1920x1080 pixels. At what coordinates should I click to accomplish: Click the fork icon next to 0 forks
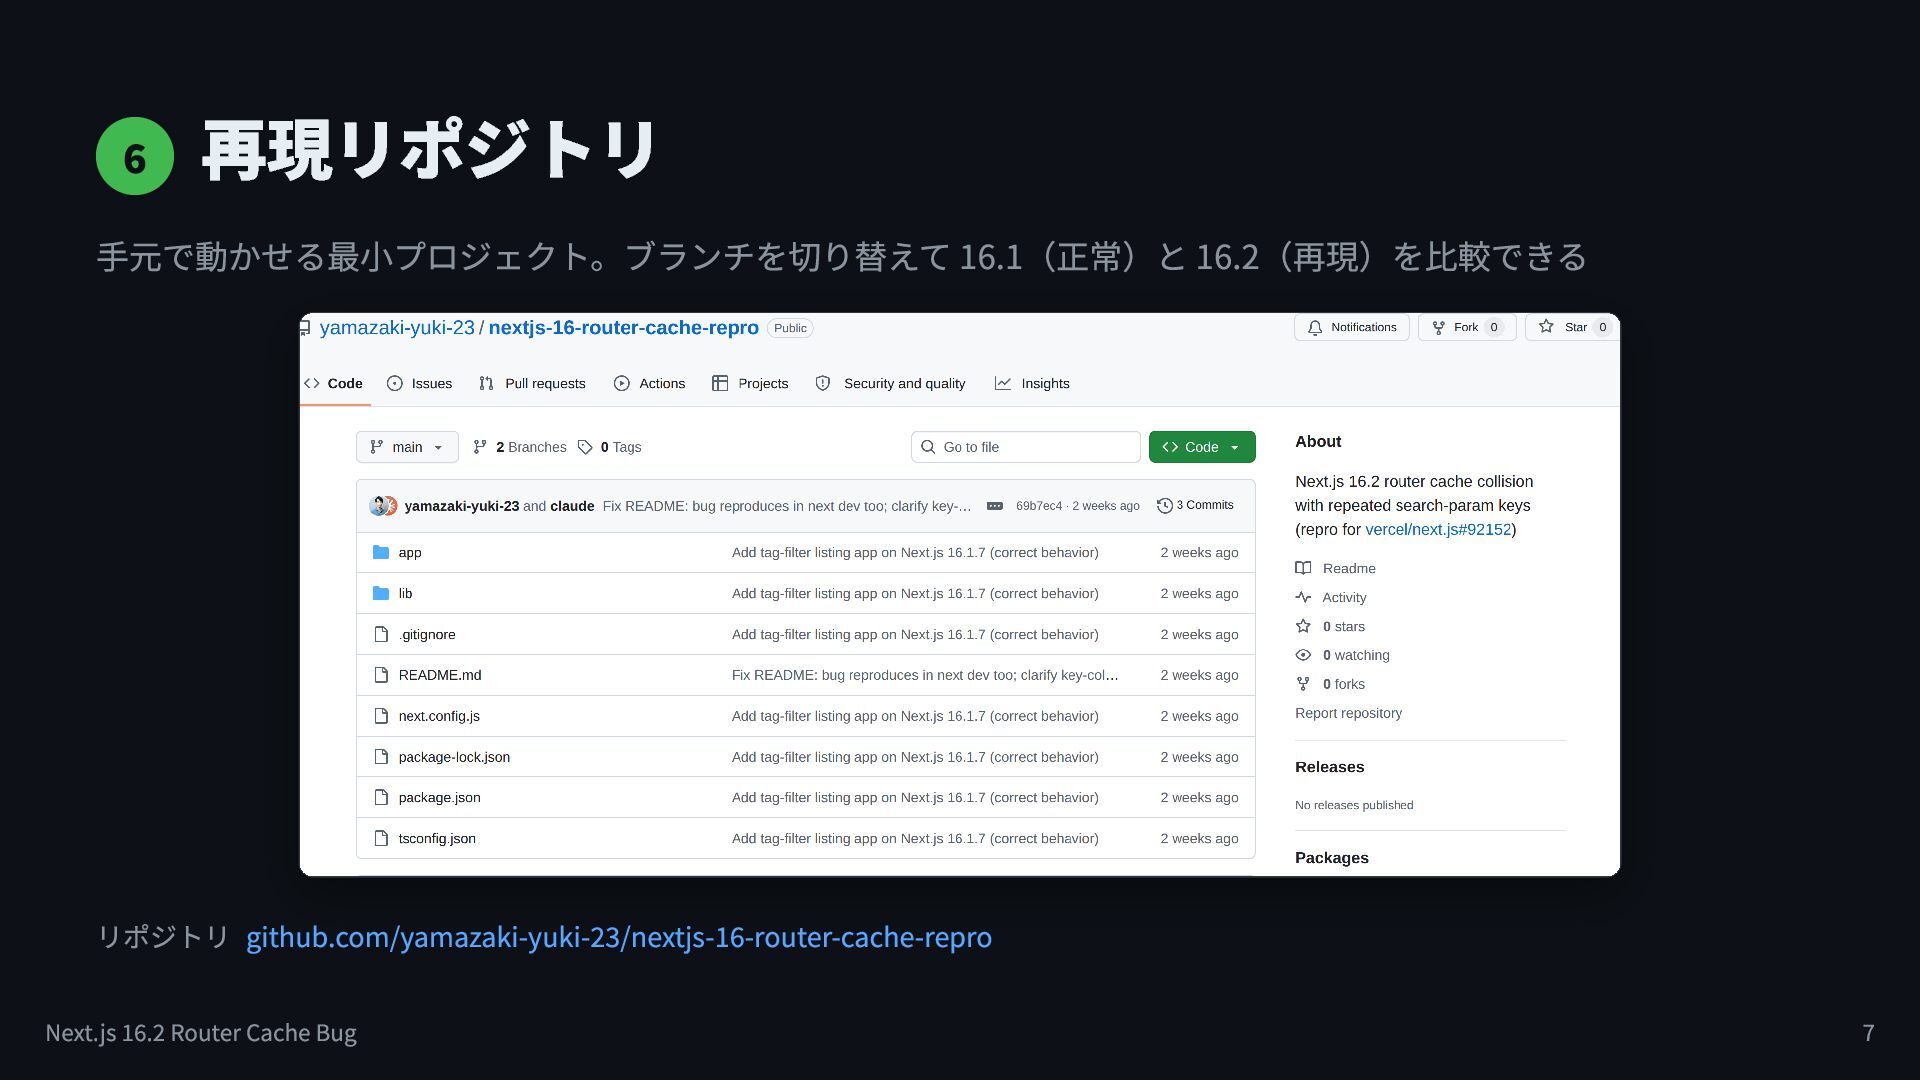[x=1303, y=684]
